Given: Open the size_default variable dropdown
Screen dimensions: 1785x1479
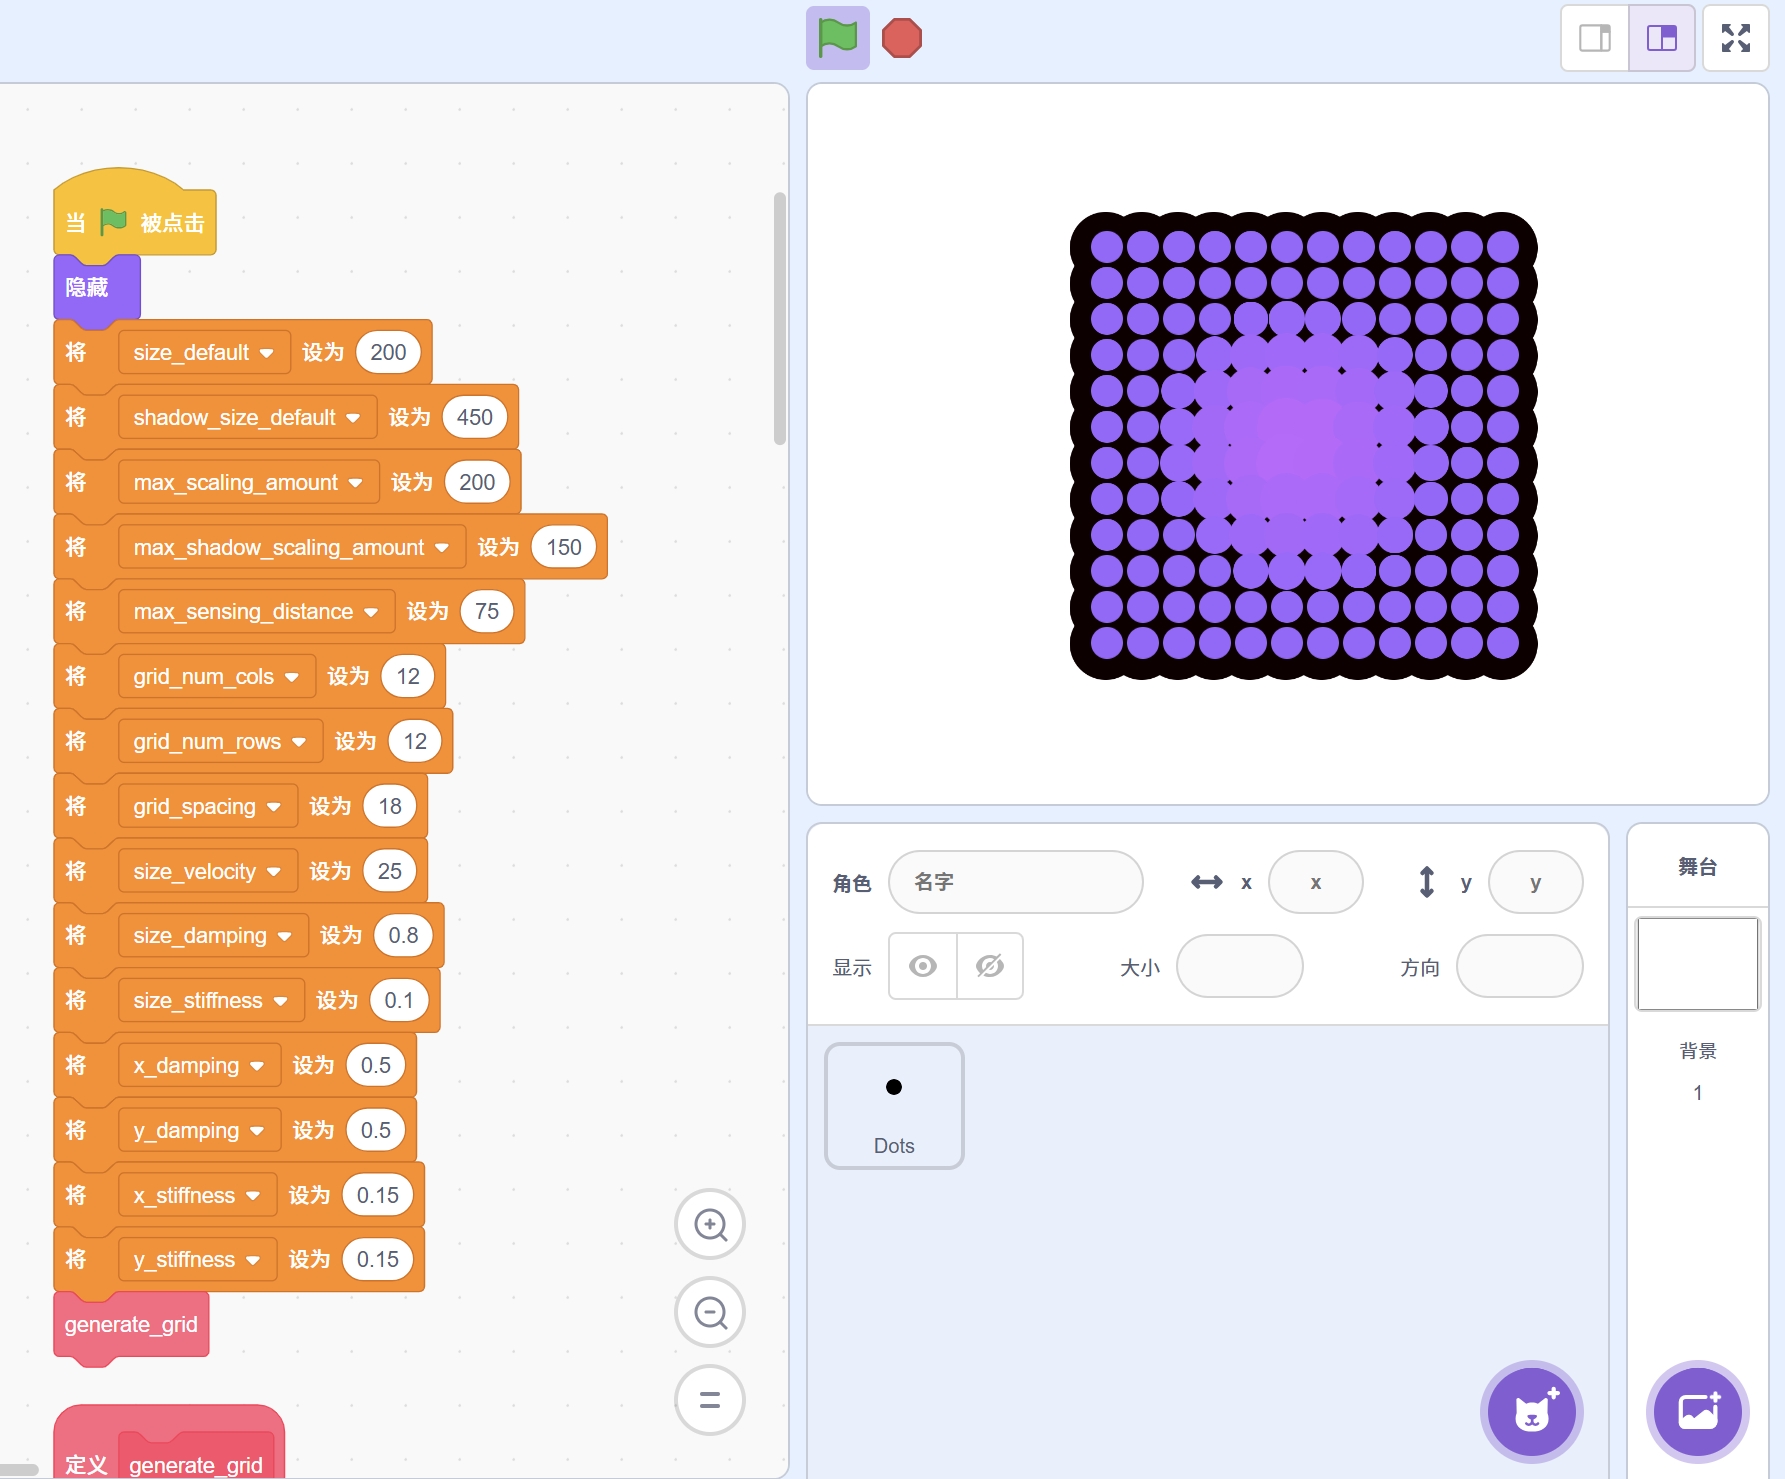Looking at the screenshot, I should tap(266, 353).
